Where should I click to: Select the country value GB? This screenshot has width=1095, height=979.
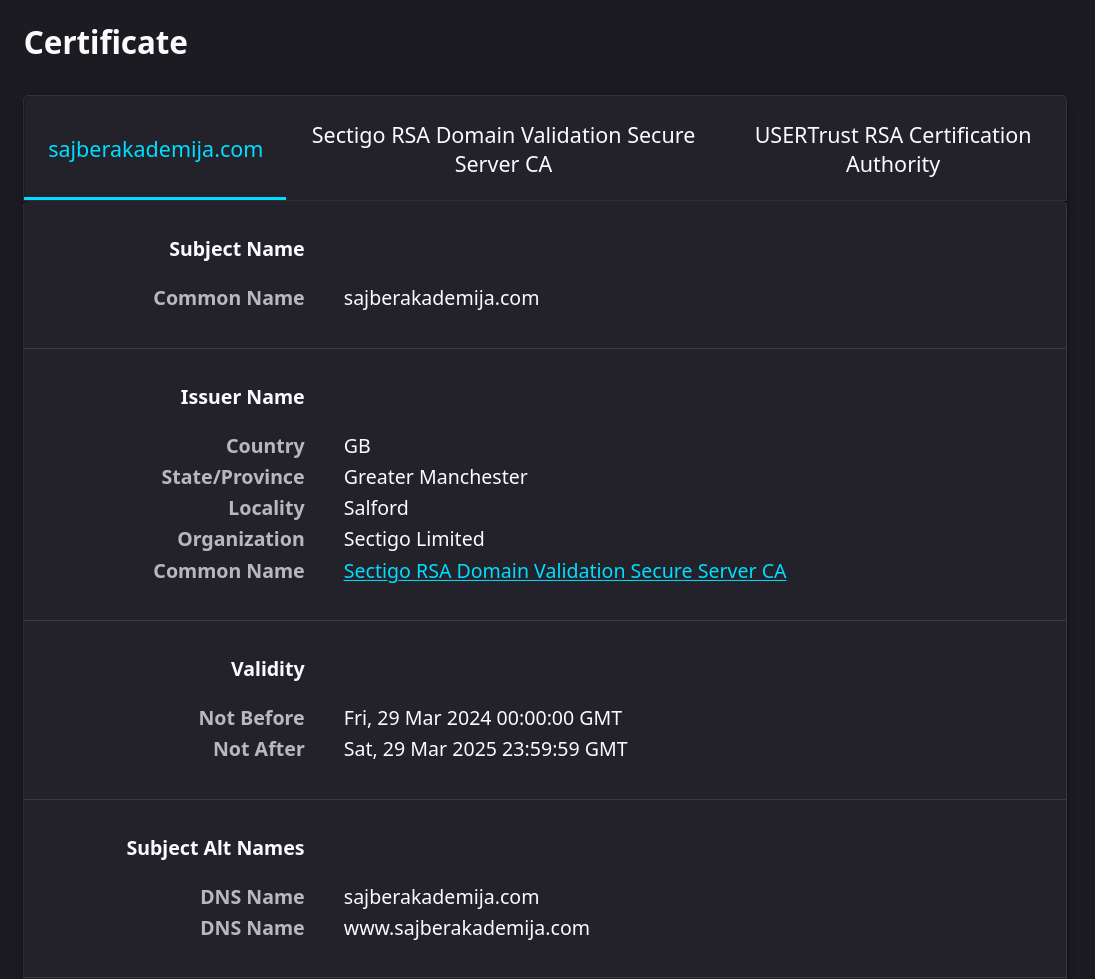click(357, 446)
